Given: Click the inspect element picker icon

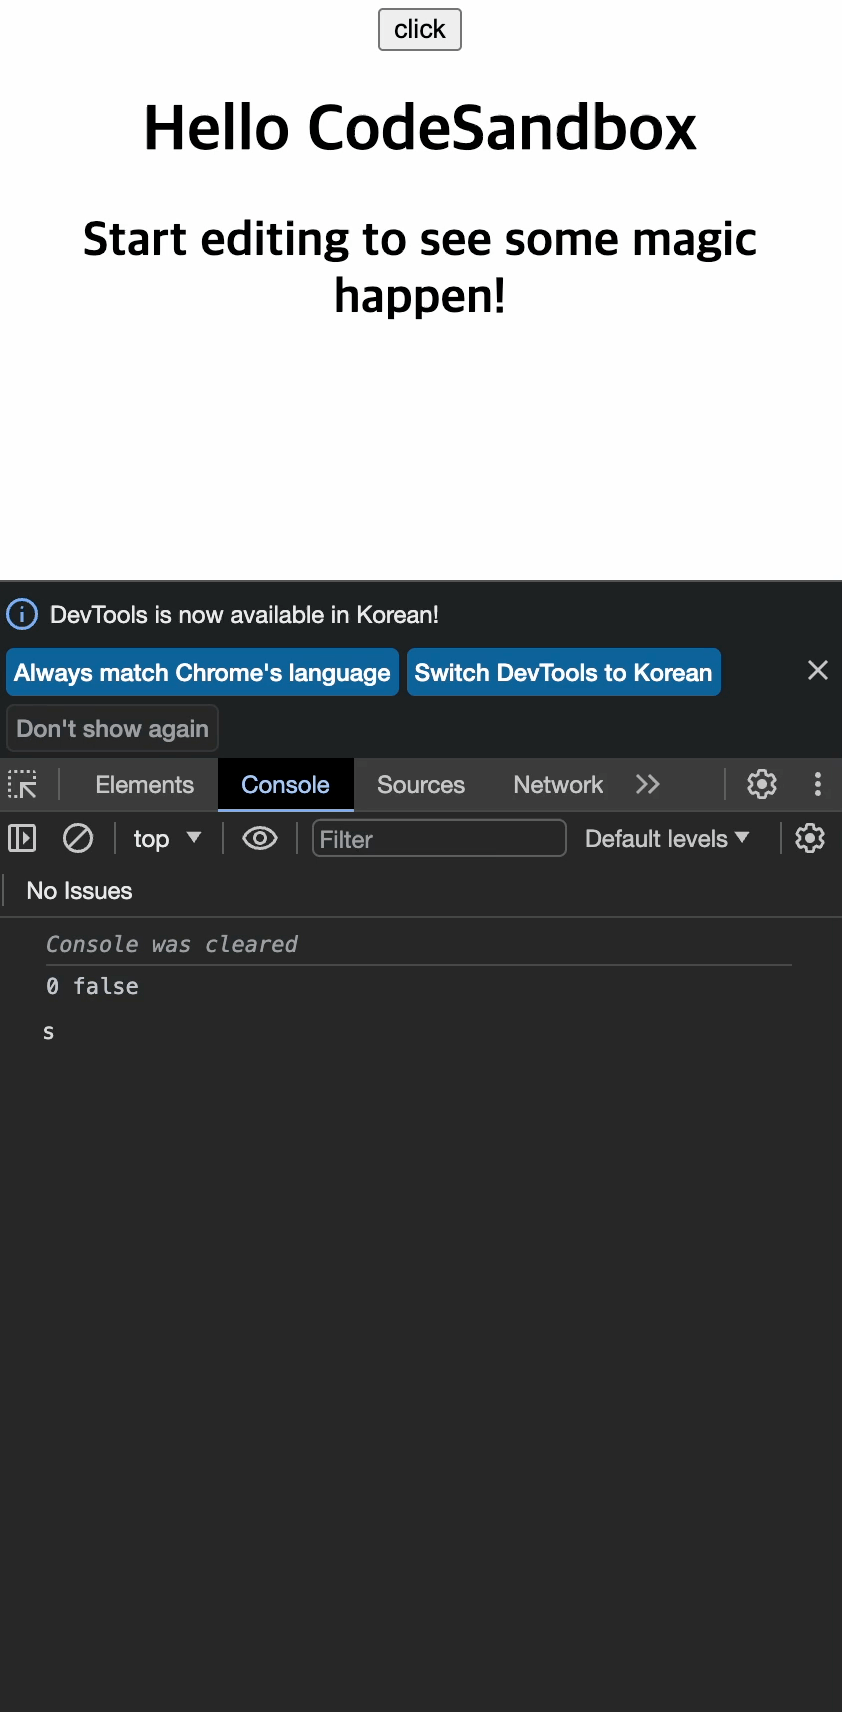Looking at the screenshot, I should coord(22,785).
